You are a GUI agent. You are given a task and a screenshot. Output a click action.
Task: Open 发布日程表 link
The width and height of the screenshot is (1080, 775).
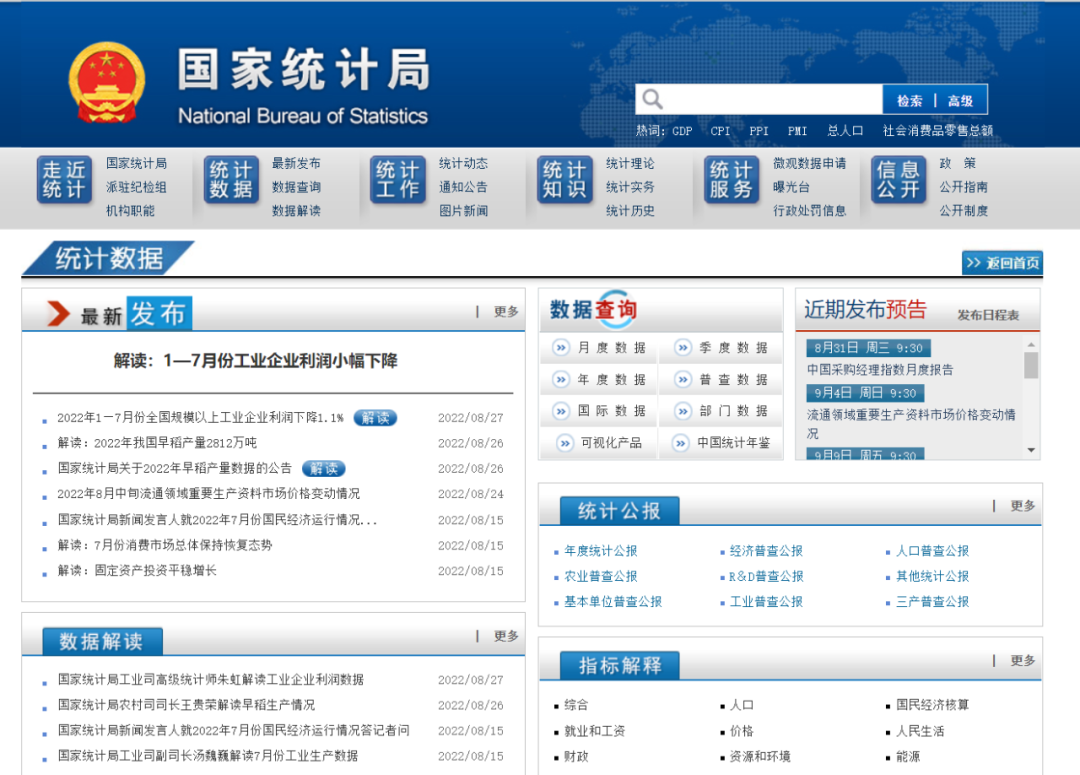point(988,315)
